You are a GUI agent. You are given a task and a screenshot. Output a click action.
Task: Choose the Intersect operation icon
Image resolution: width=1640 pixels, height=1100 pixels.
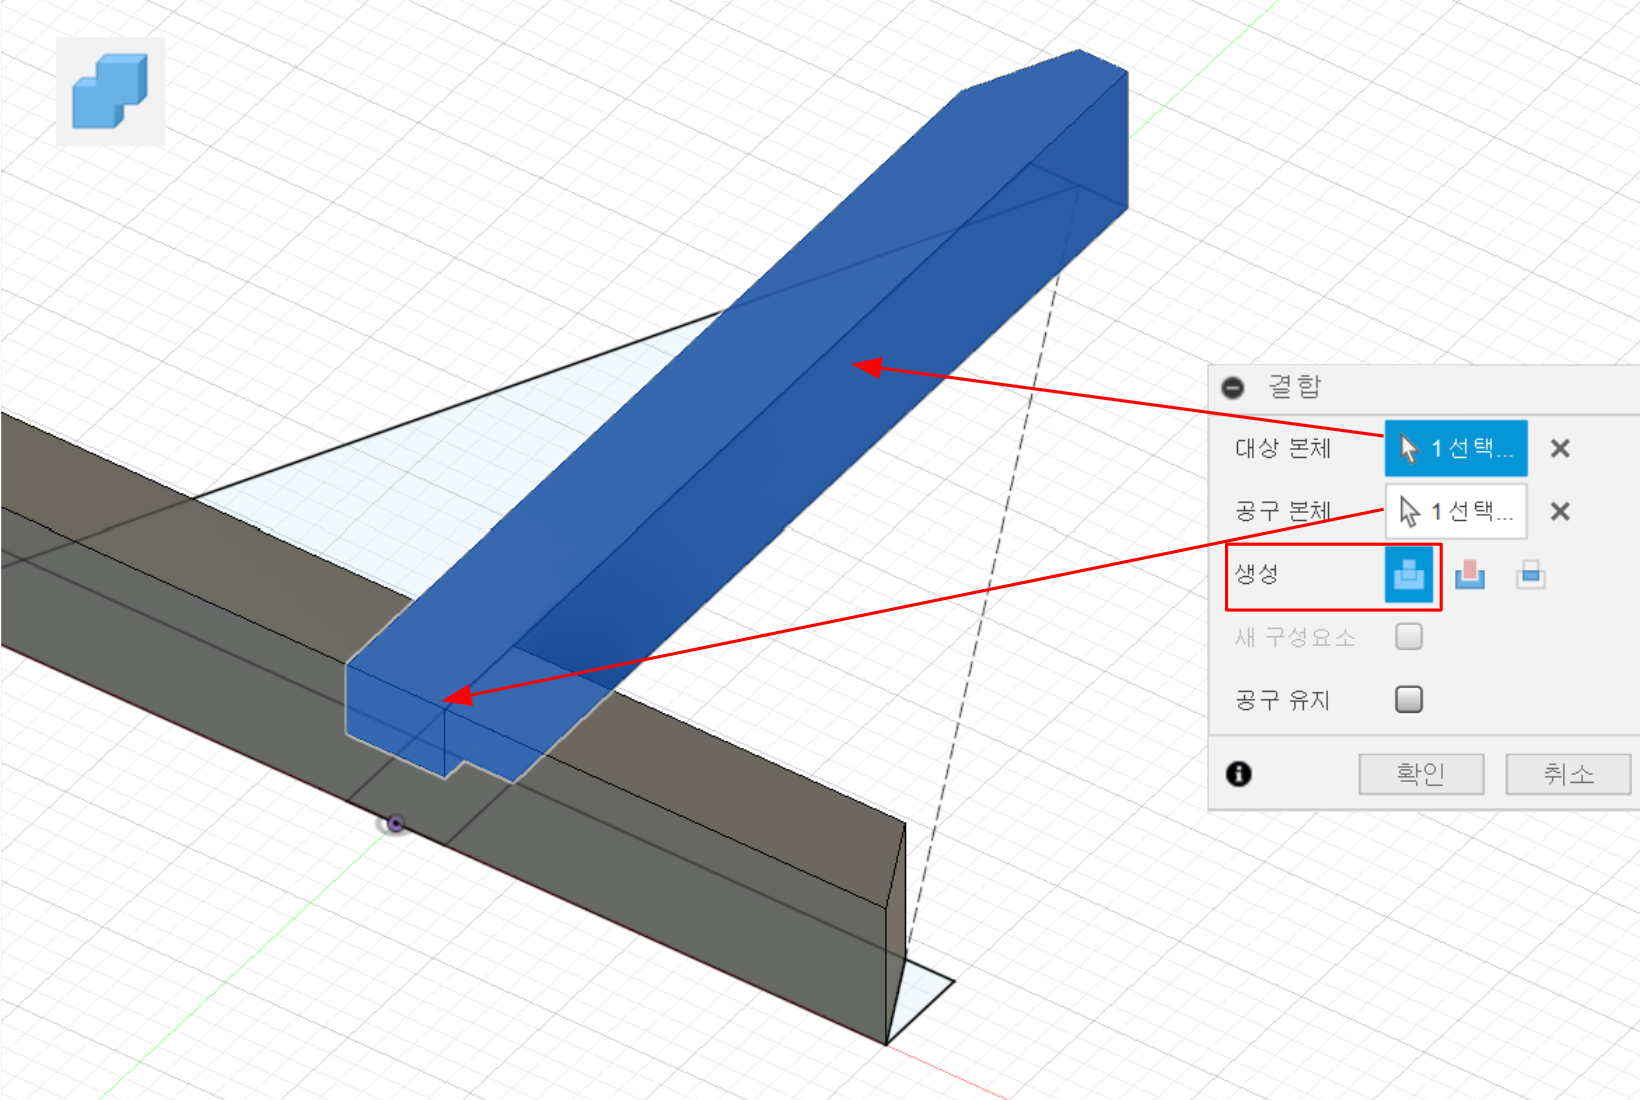(x=1531, y=575)
